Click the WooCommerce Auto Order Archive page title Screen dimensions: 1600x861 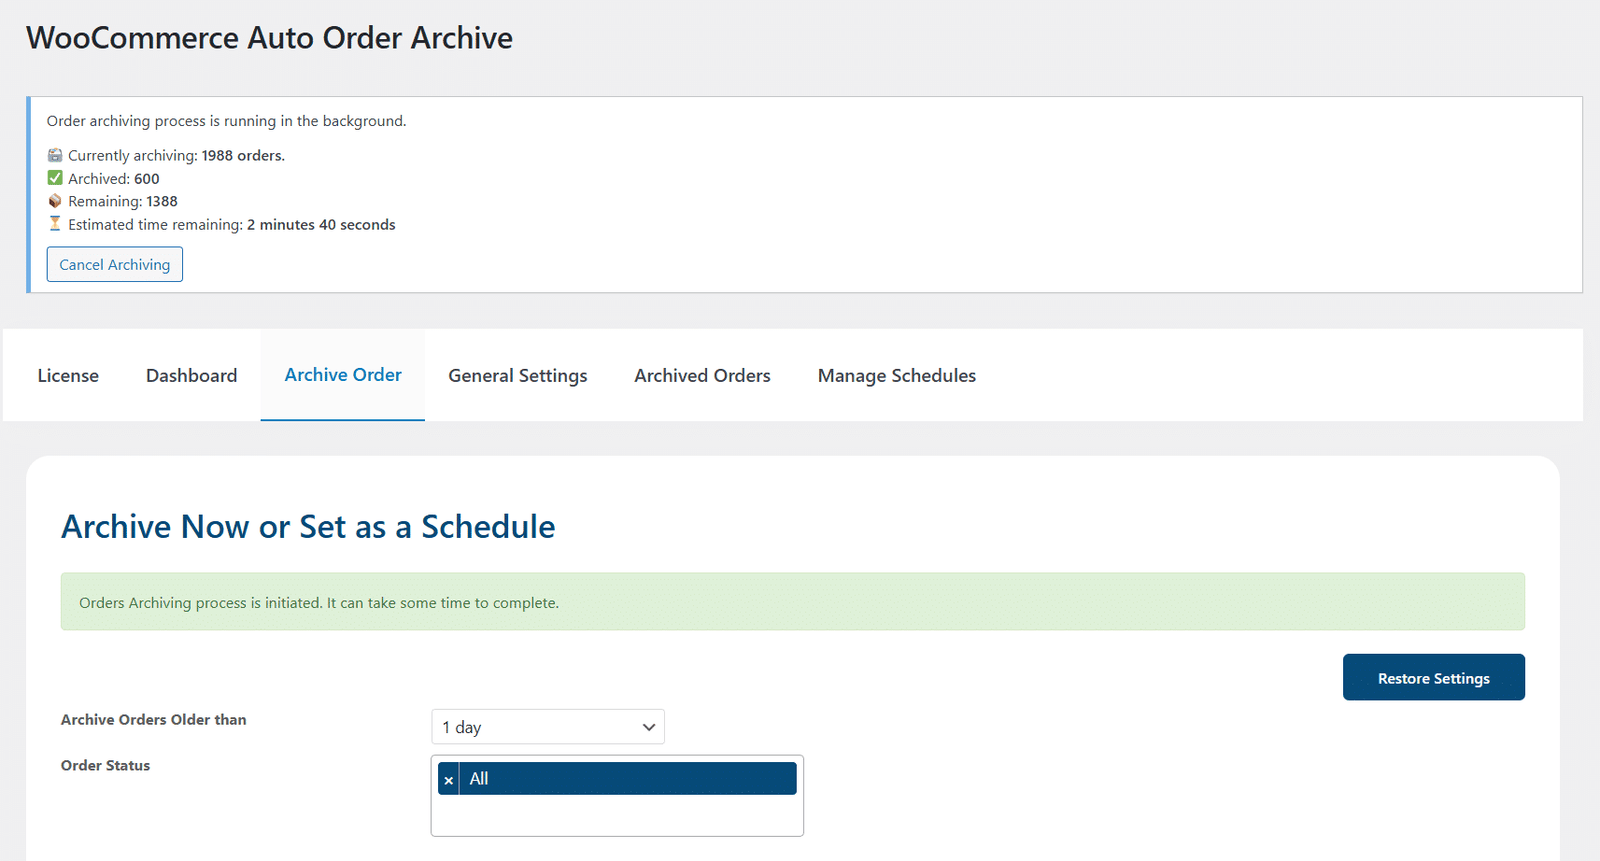pos(269,38)
